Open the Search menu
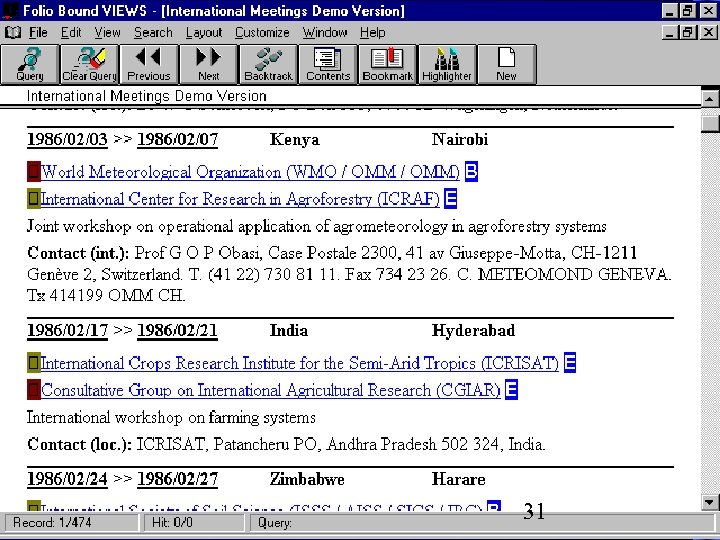This screenshot has width=720, height=540. (x=153, y=33)
